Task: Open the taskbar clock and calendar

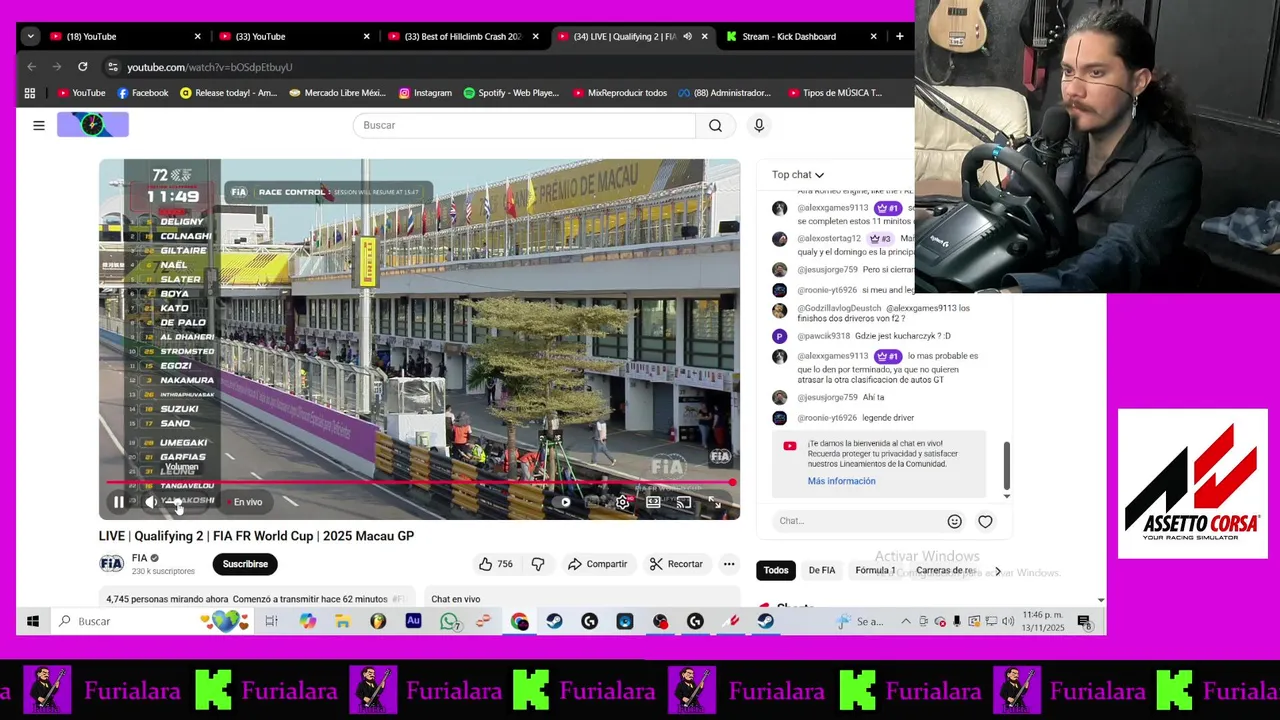Action: click(x=1043, y=622)
